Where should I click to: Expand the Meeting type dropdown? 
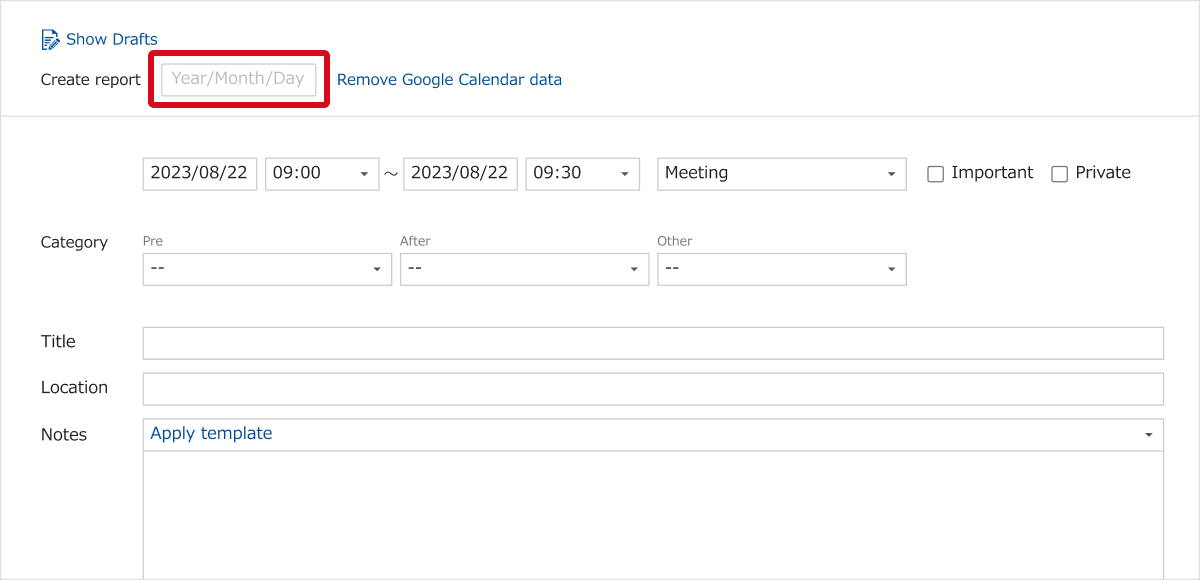coord(782,173)
